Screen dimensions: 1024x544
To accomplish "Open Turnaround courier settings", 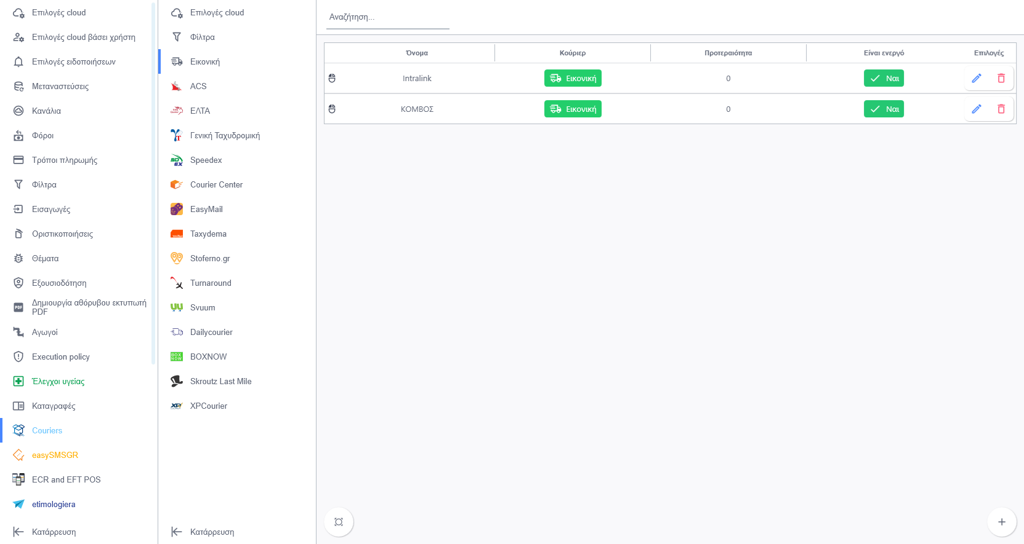I will point(210,283).
